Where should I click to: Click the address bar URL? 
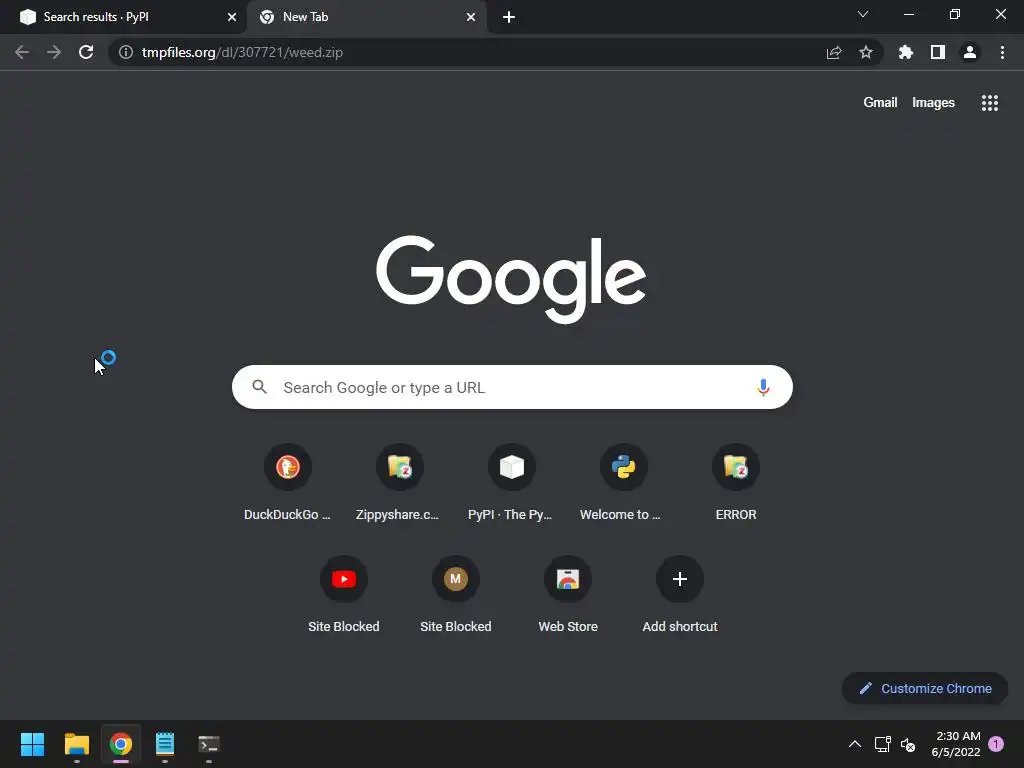pyautogui.click(x=242, y=52)
